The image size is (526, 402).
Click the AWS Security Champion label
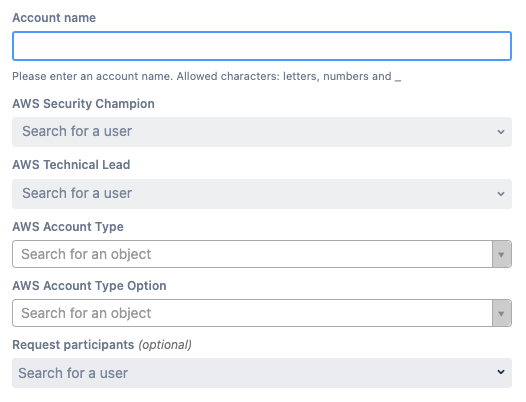pyautogui.click(x=84, y=104)
